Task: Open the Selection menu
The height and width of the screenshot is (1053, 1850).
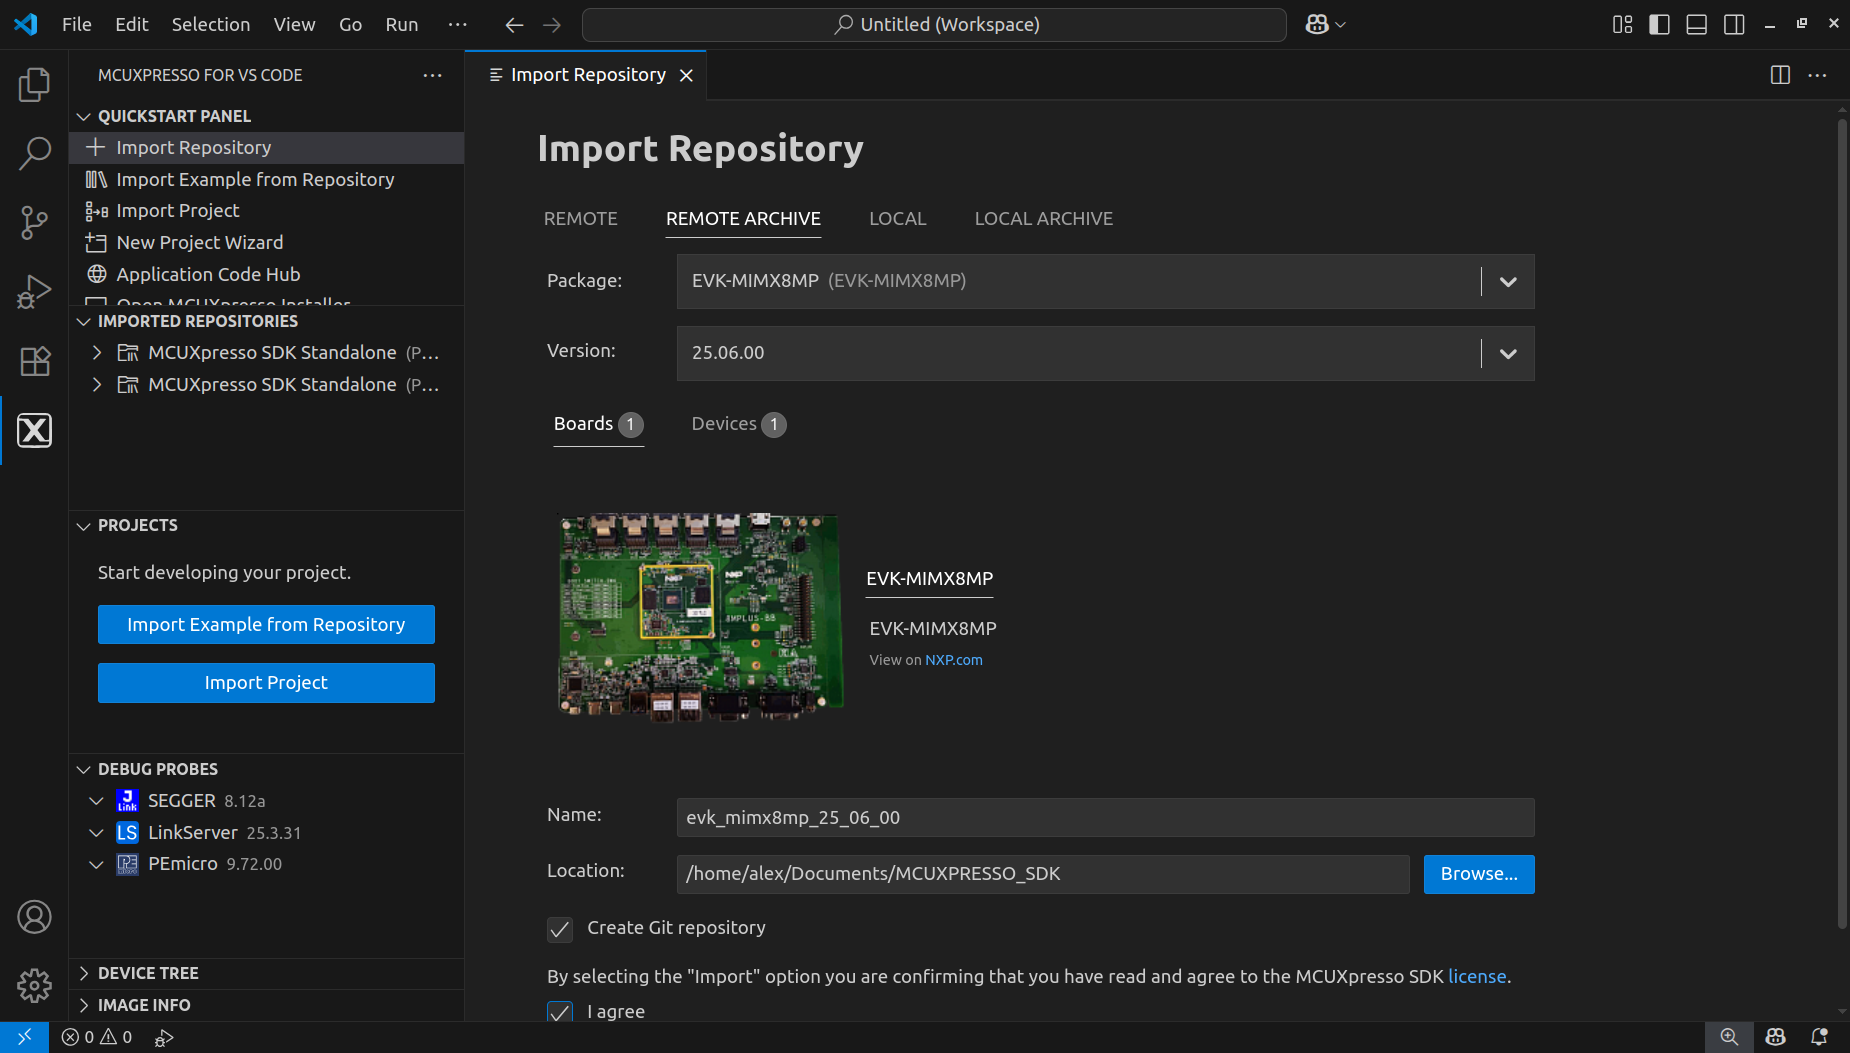Action: [211, 24]
